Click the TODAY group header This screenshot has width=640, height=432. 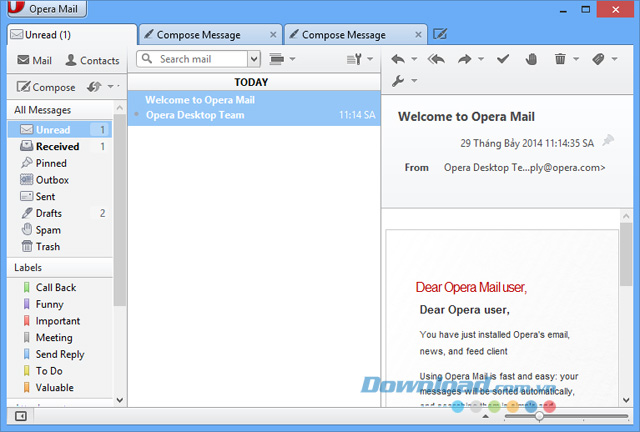tap(254, 82)
